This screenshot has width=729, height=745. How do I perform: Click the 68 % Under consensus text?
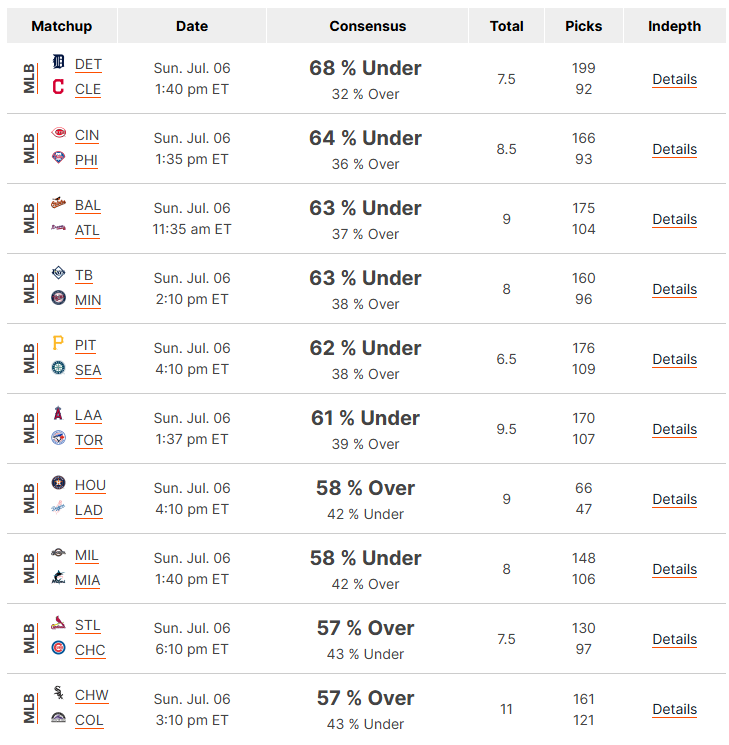365,68
